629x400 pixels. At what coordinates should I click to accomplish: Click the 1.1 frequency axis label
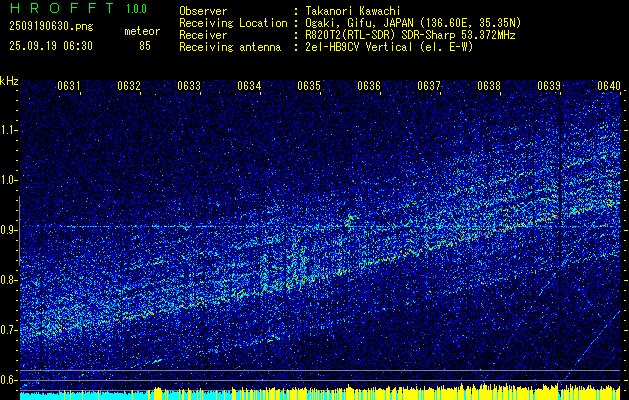pos(10,130)
